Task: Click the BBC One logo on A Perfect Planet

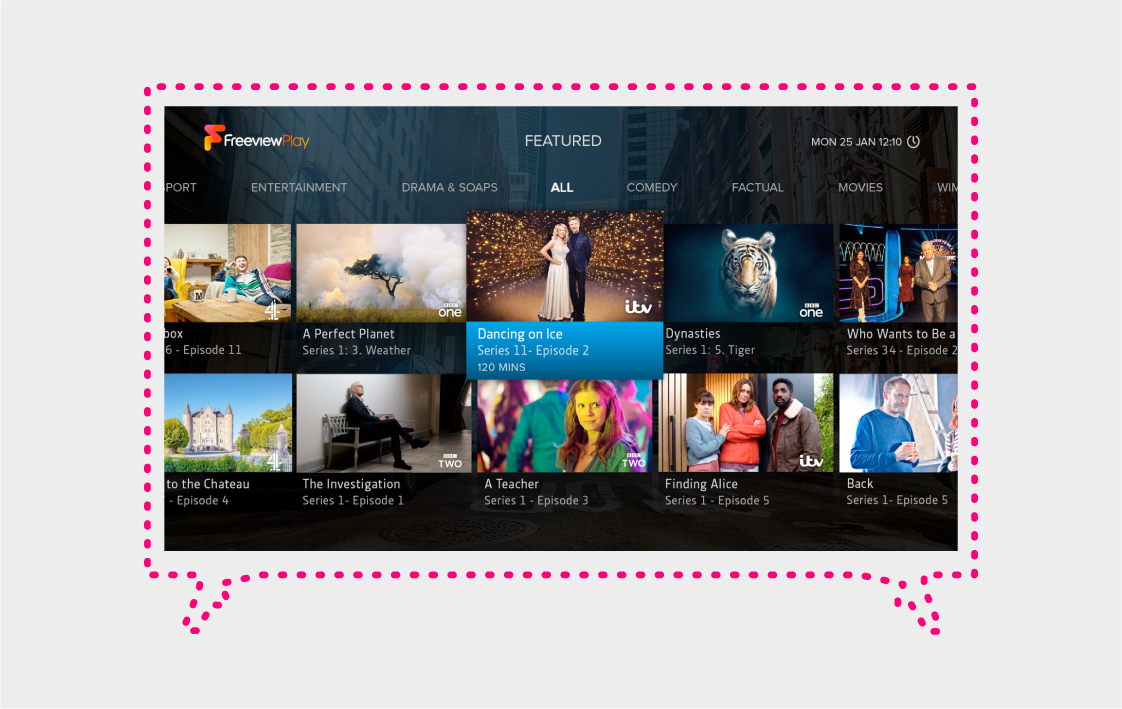Action: 450,310
